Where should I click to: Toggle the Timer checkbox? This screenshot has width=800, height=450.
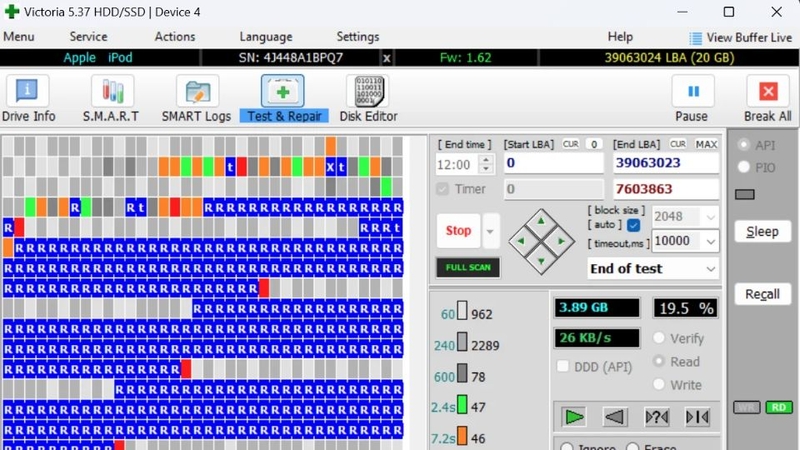click(442, 189)
